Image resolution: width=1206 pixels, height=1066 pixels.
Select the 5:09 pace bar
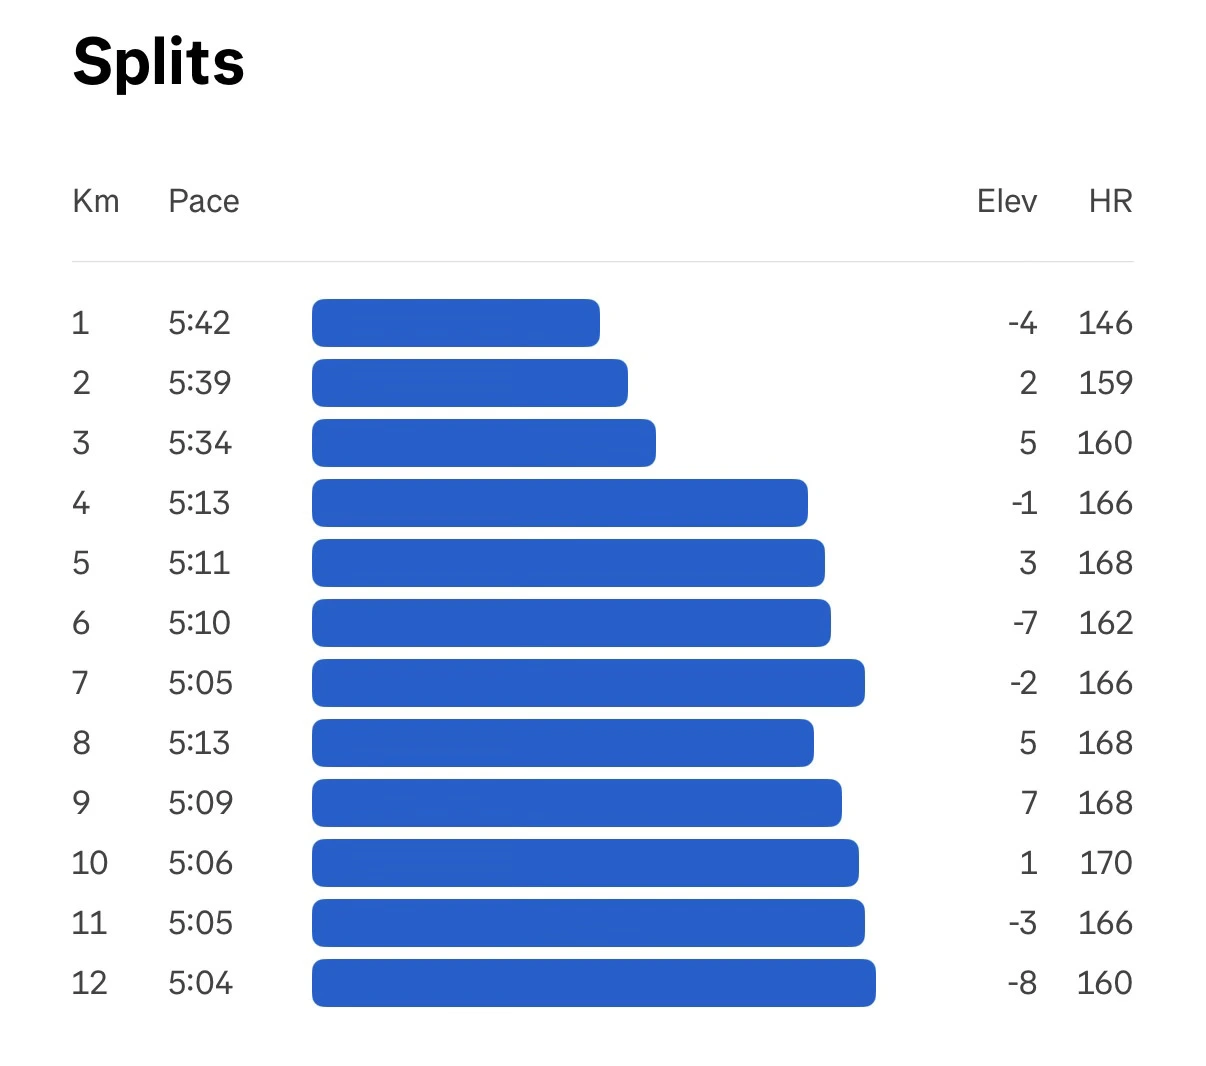pos(576,803)
